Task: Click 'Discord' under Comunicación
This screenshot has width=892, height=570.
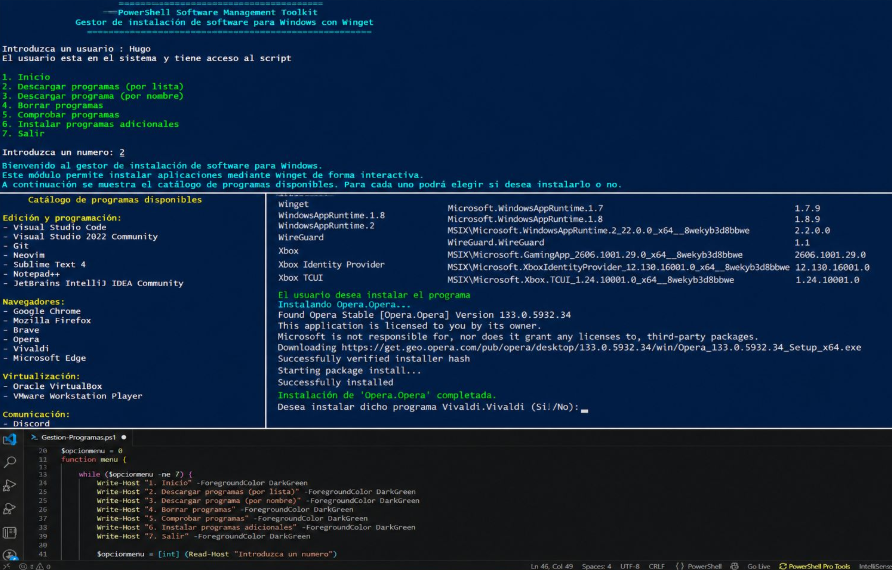Action: tap(31, 424)
